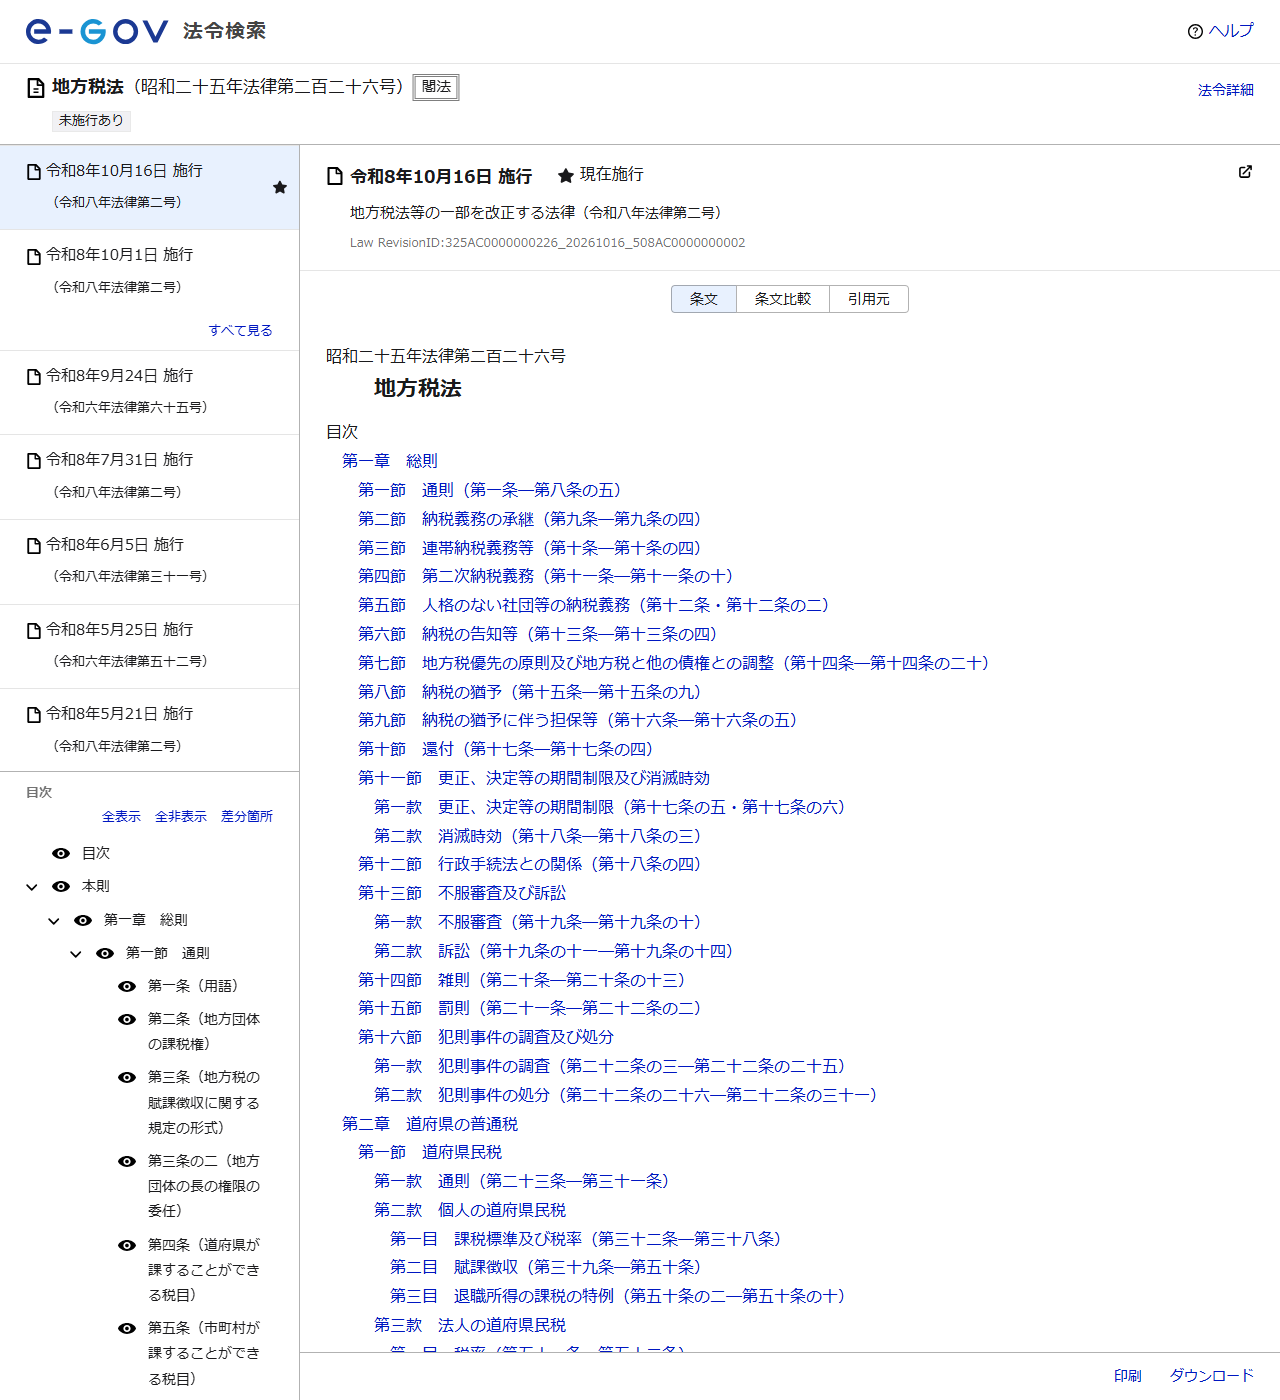Click the 印刷 print link
This screenshot has width=1280, height=1400.
pos(1128,1376)
